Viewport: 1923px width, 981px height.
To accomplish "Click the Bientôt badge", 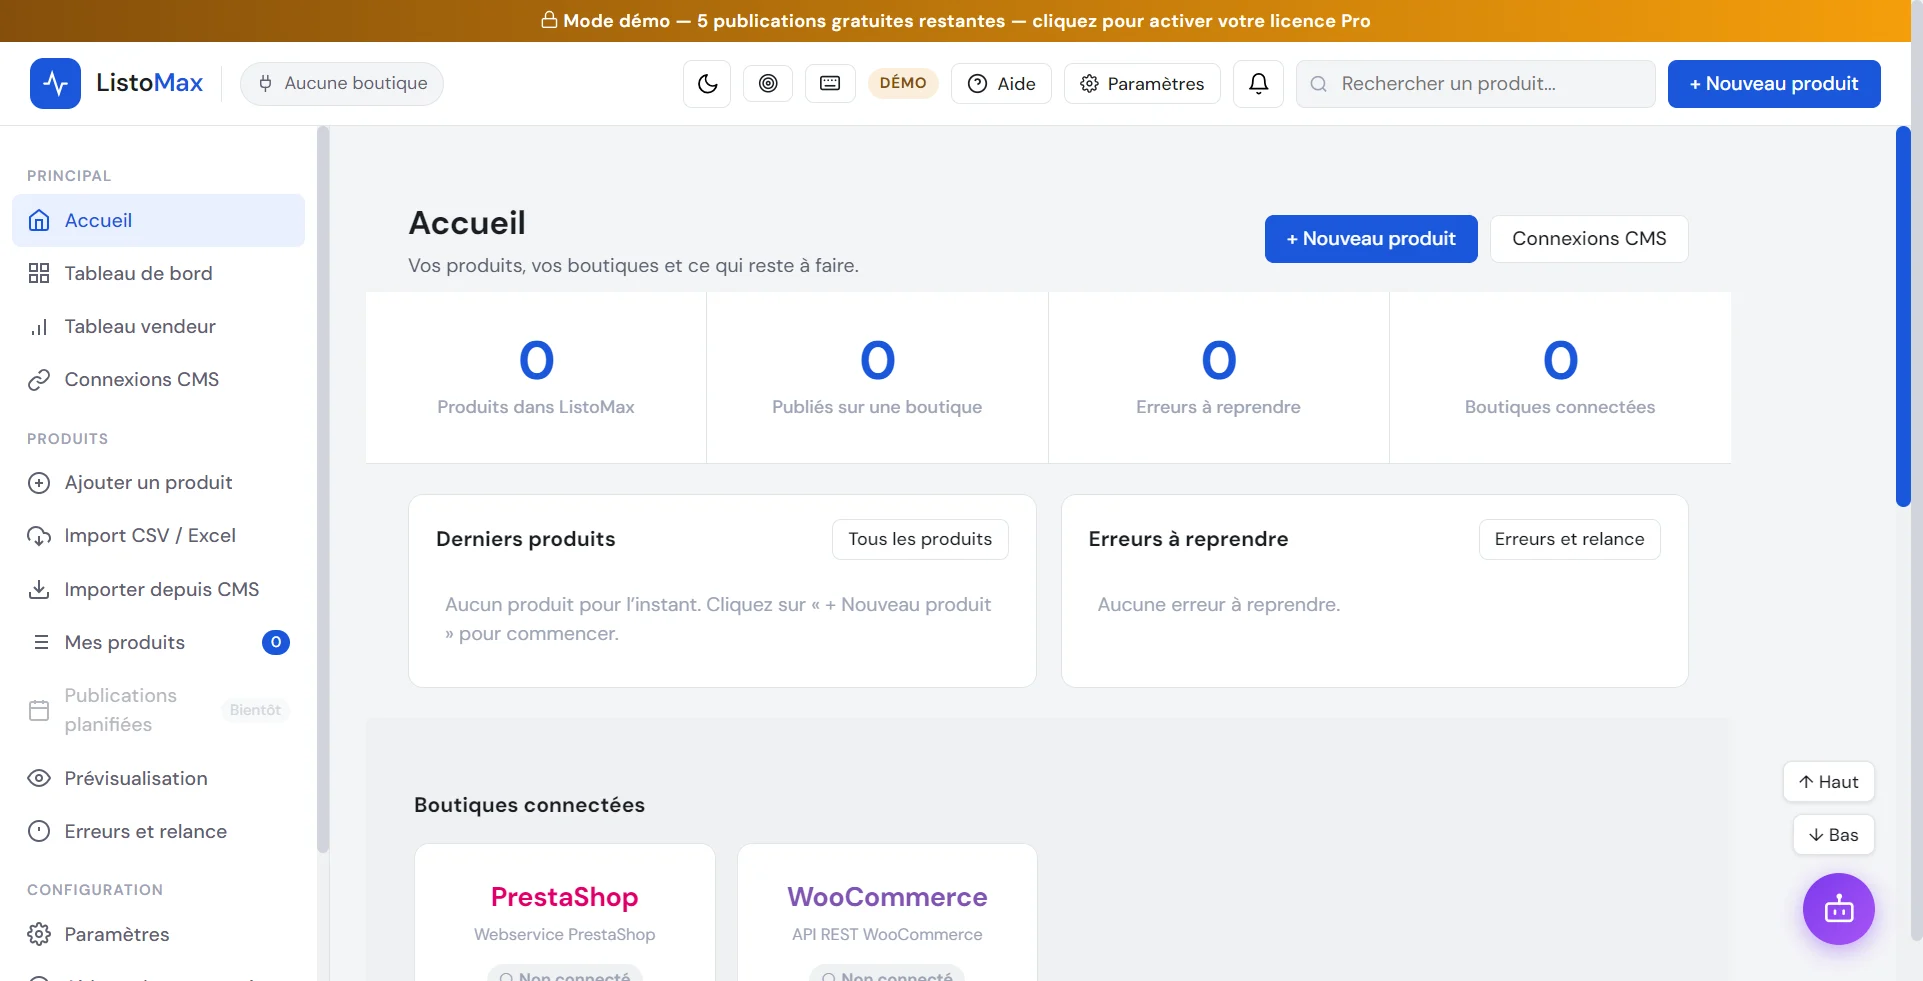I will (255, 710).
